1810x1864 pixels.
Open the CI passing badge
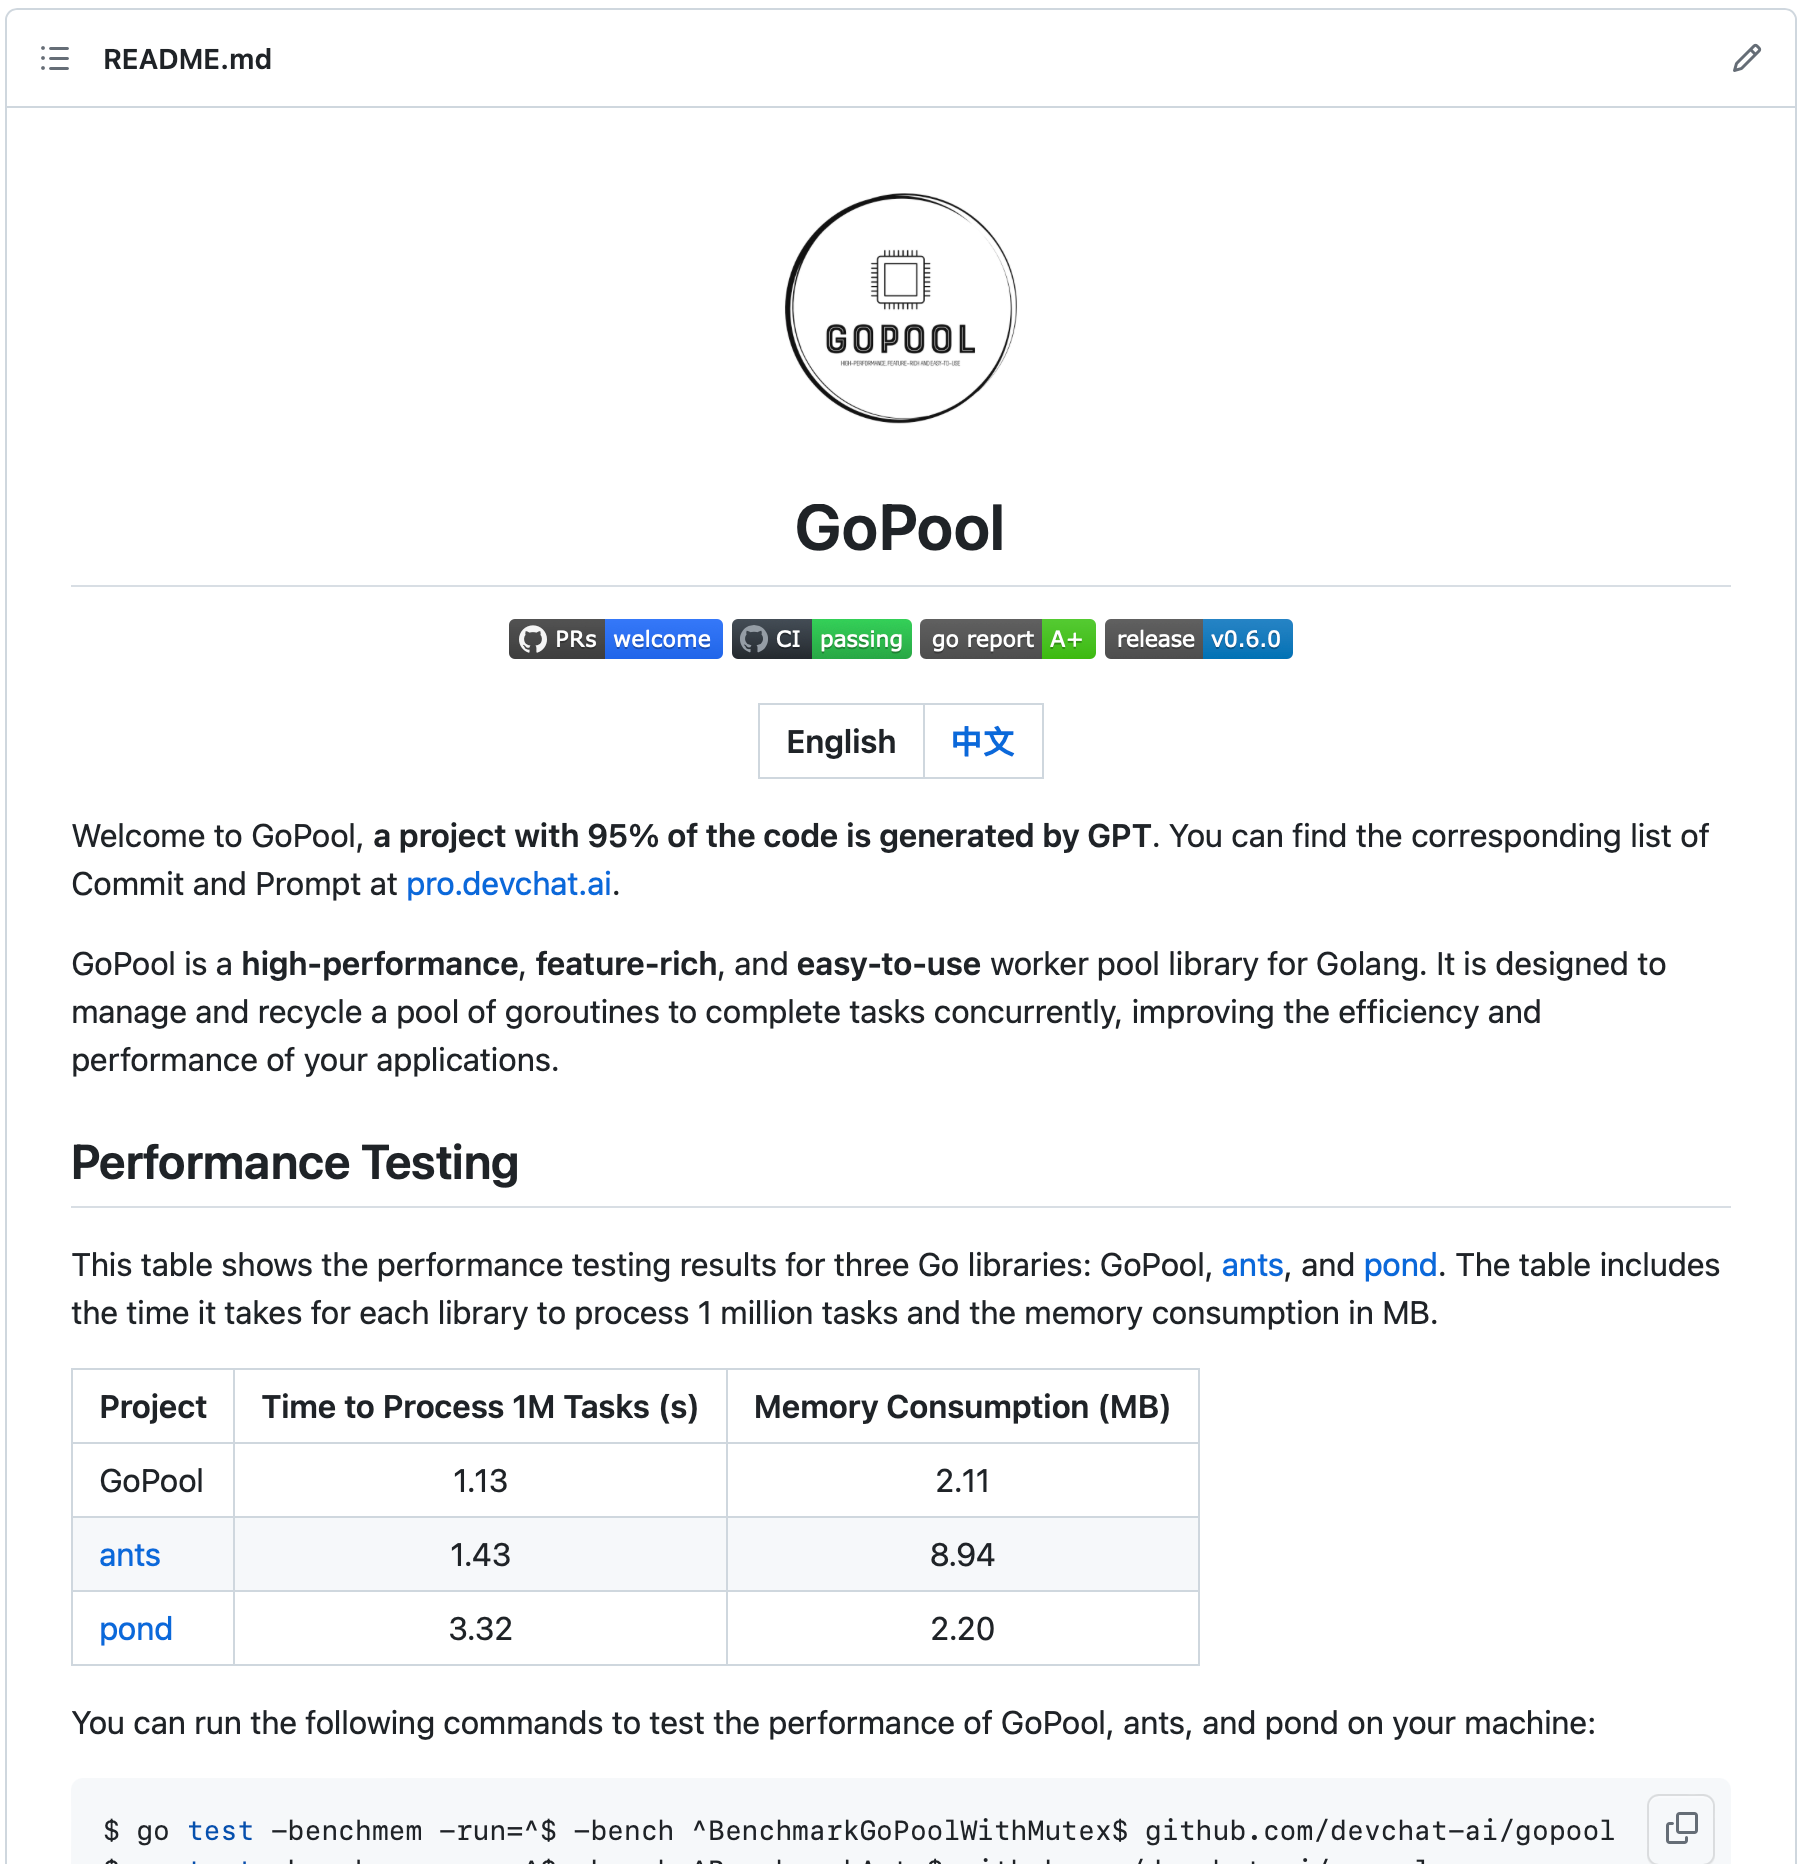click(821, 639)
